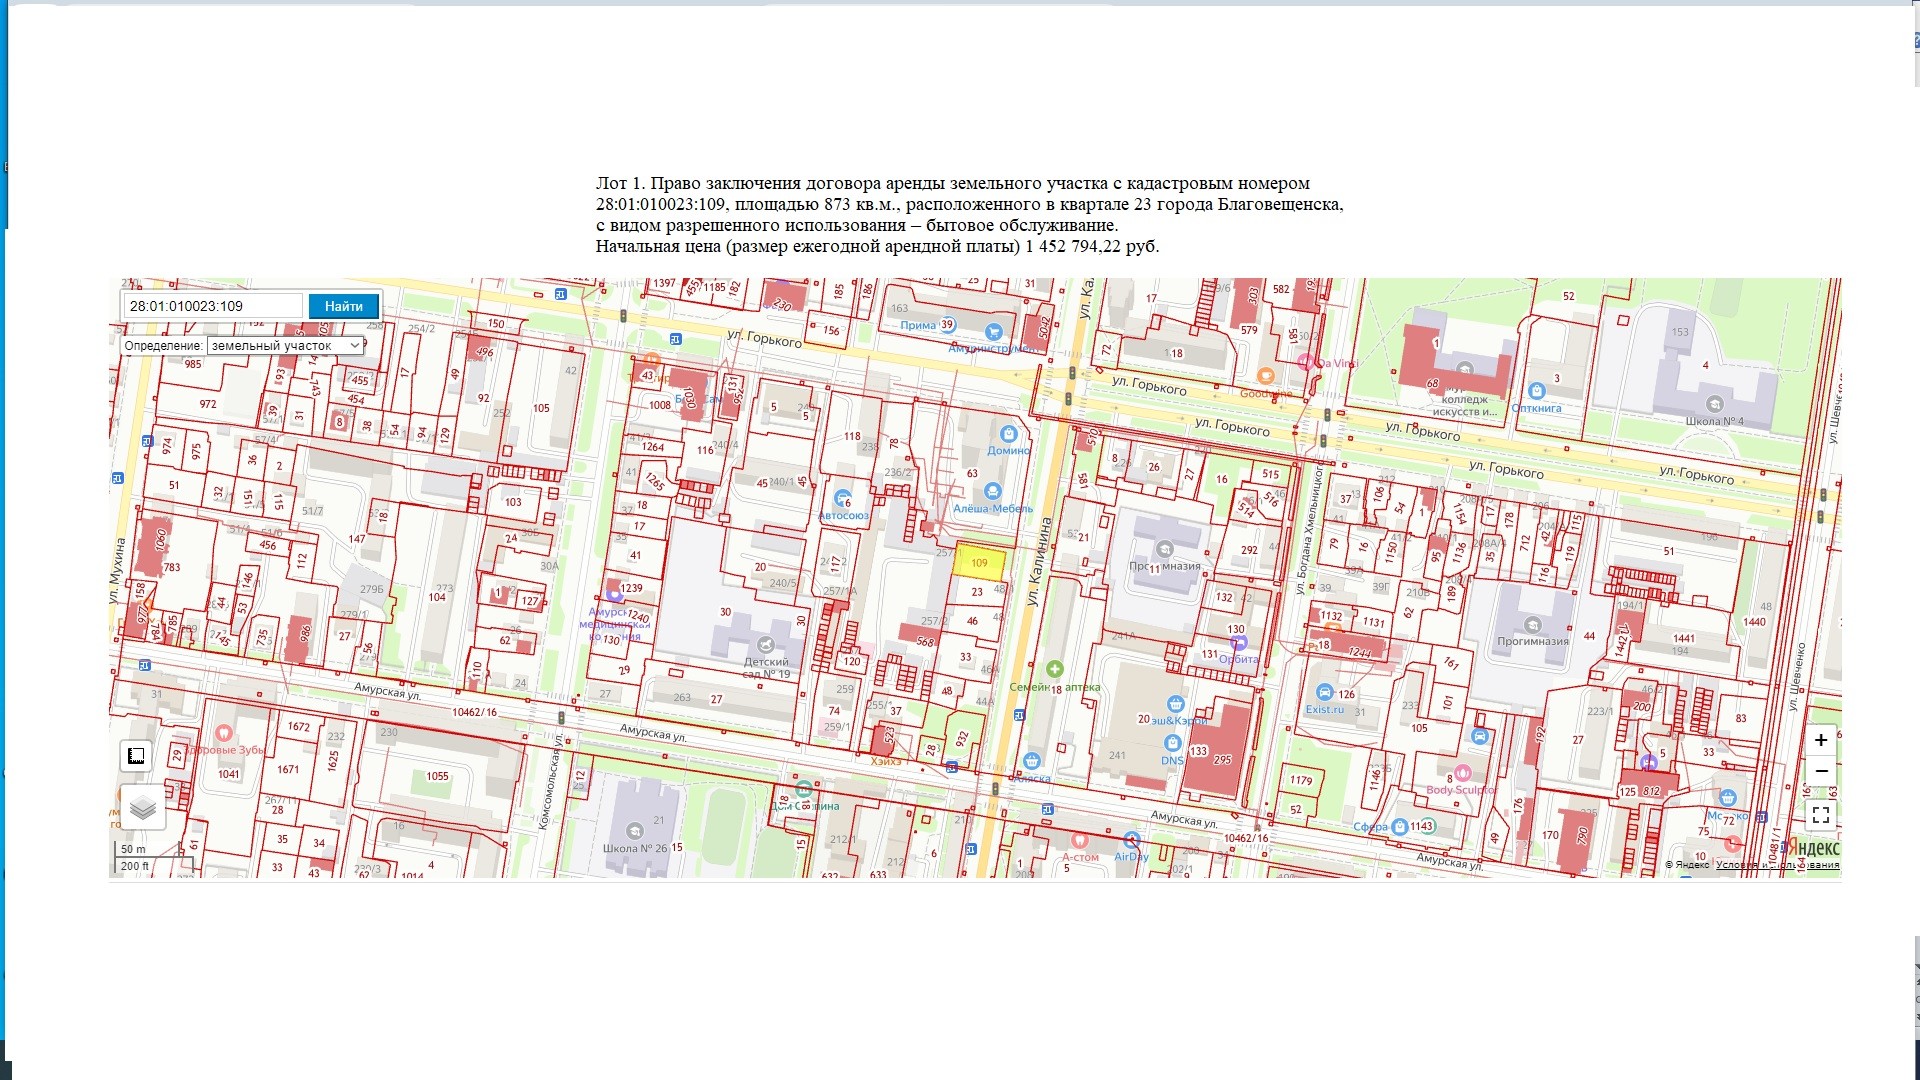Viewport: 1920px width, 1080px height.
Task: Click the Здоровые Зубы dental icon
Action: pyautogui.click(x=224, y=734)
